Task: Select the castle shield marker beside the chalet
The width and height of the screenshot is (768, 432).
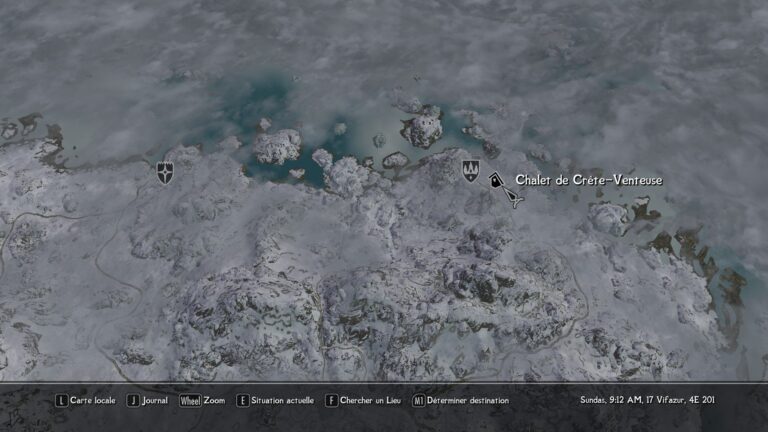Action: point(470,171)
